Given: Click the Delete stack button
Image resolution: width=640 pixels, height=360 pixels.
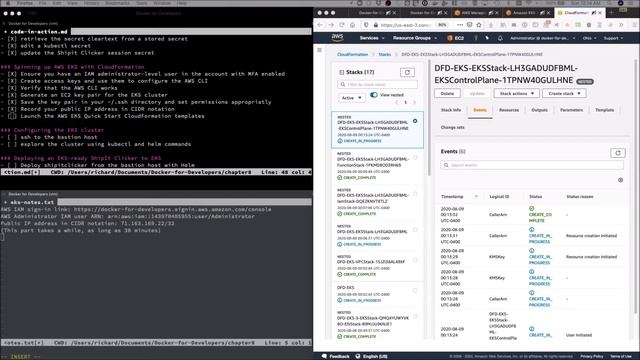Looking at the screenshot, I should coord(447,93).
